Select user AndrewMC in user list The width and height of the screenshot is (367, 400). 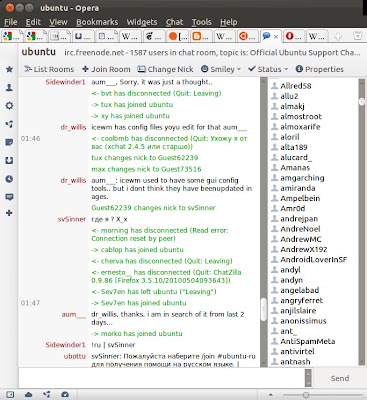pyautogui.click(x=301, y=239)
